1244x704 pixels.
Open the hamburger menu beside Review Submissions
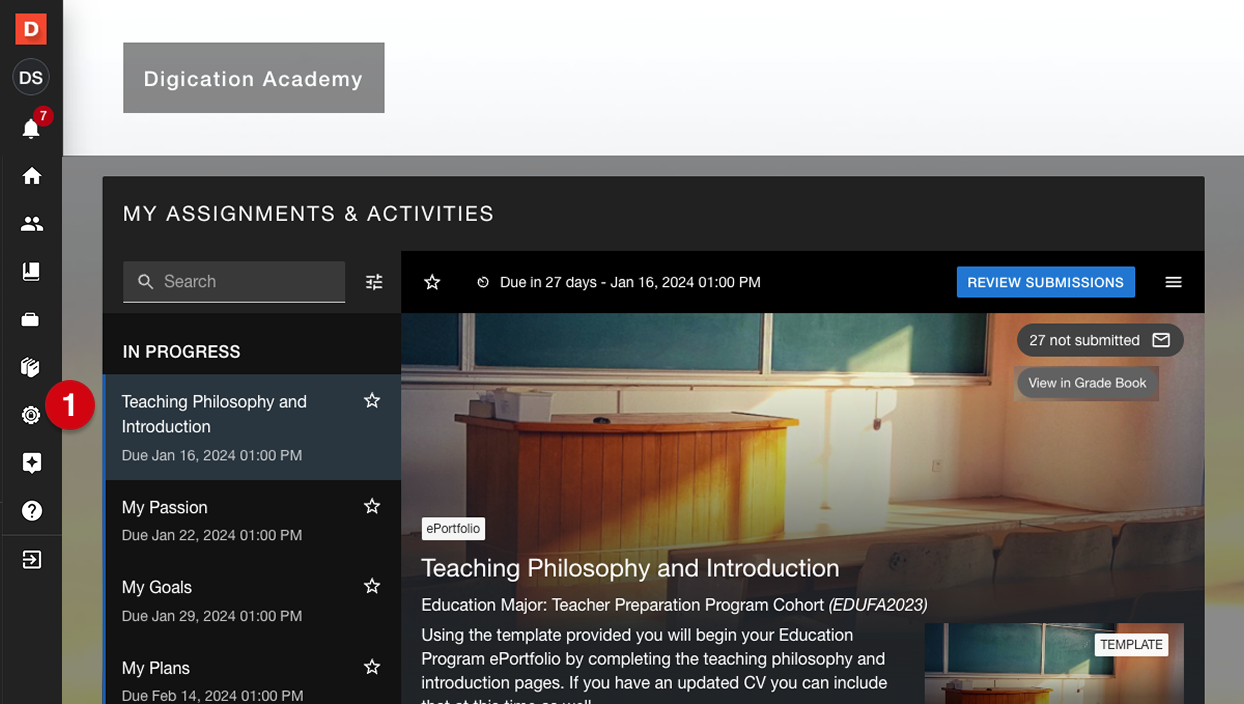pyautogui.click(x=1173, y=282)
